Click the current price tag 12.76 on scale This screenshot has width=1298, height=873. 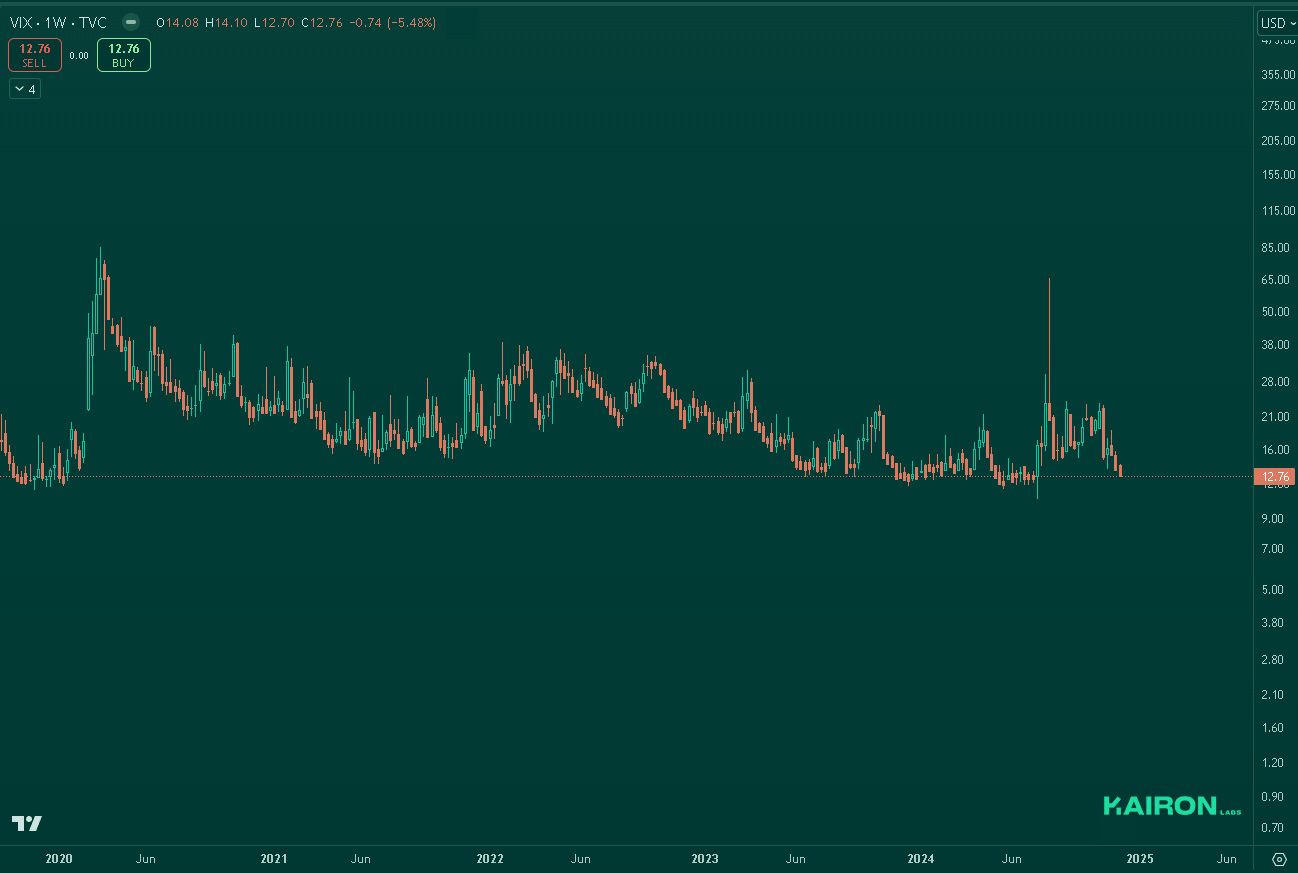point(1274,477)
